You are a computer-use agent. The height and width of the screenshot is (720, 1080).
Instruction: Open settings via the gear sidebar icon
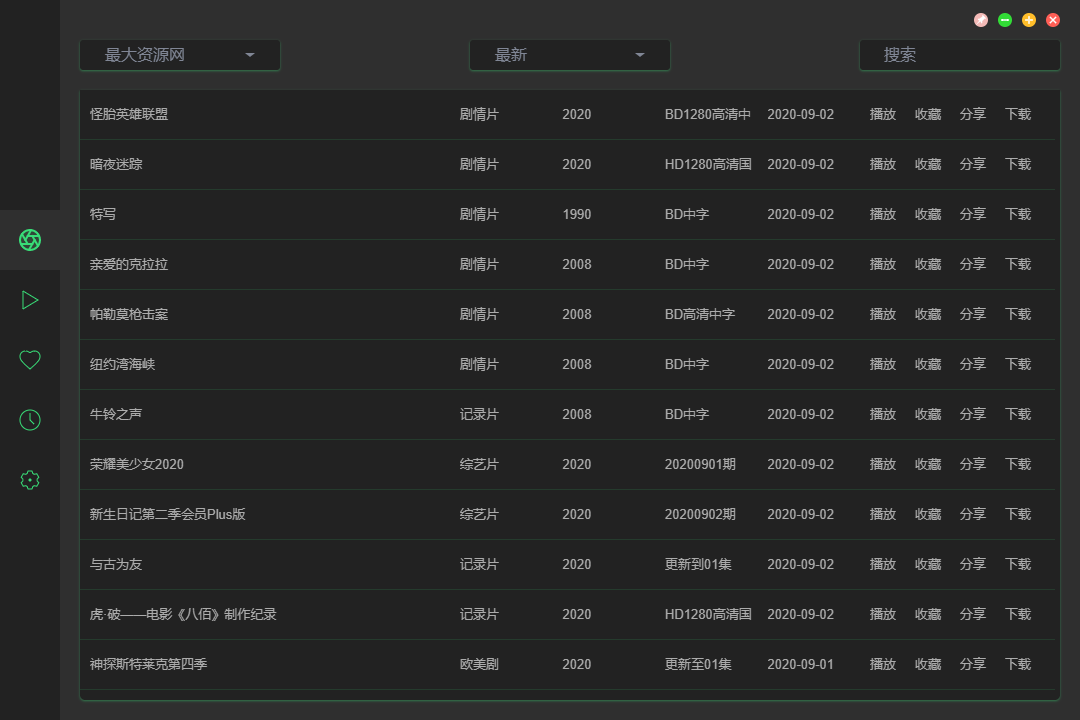pyautogui.click(x=30, y=480)
